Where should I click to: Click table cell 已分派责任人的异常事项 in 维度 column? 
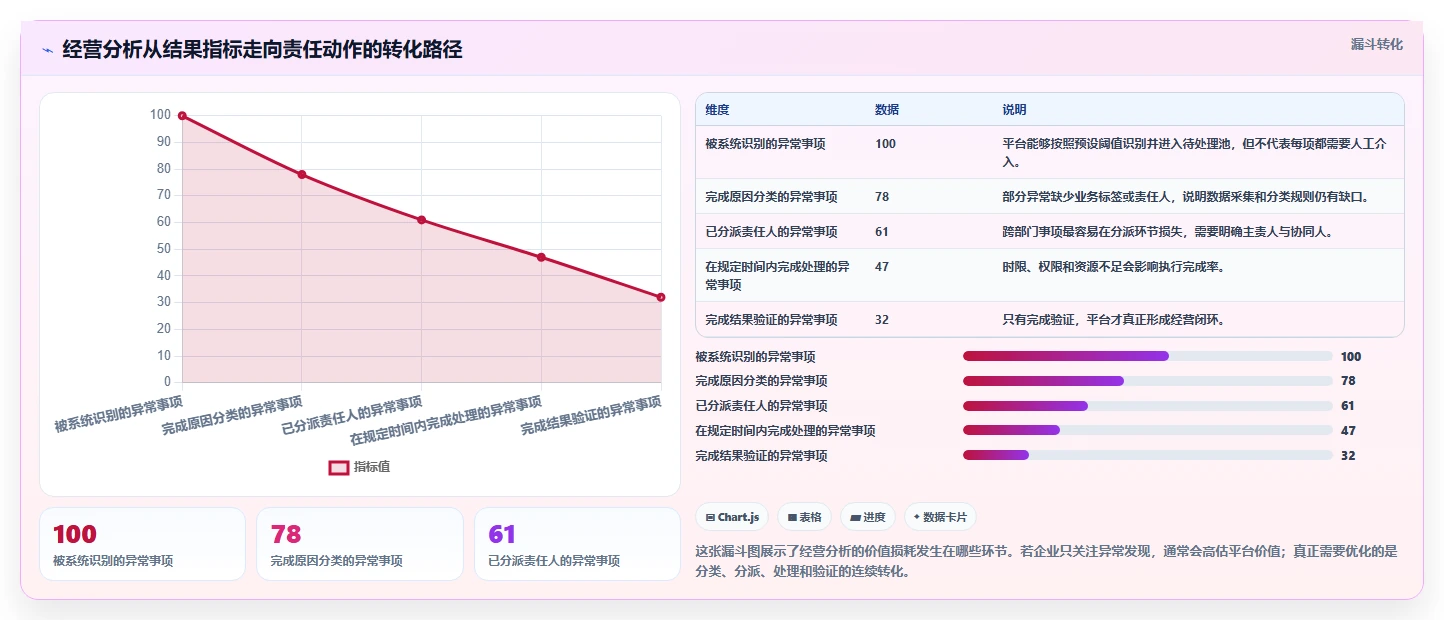(x=771, y=232)
